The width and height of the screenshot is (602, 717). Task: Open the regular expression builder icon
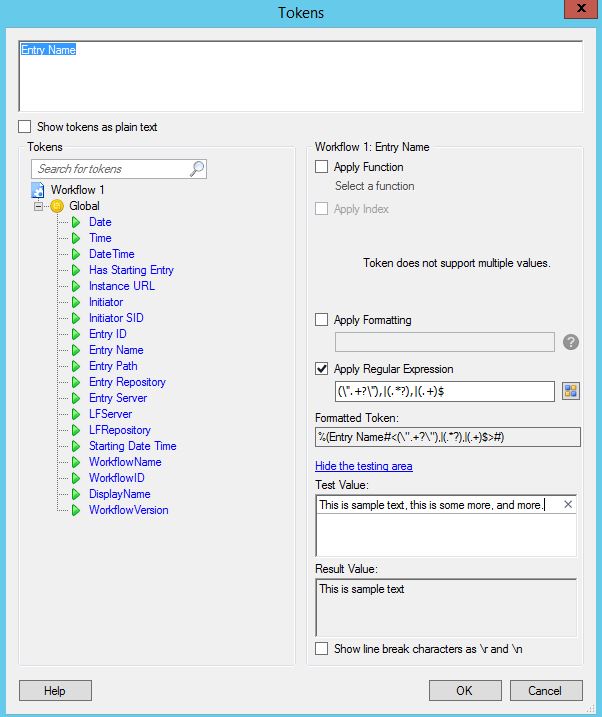coord(570,391)
